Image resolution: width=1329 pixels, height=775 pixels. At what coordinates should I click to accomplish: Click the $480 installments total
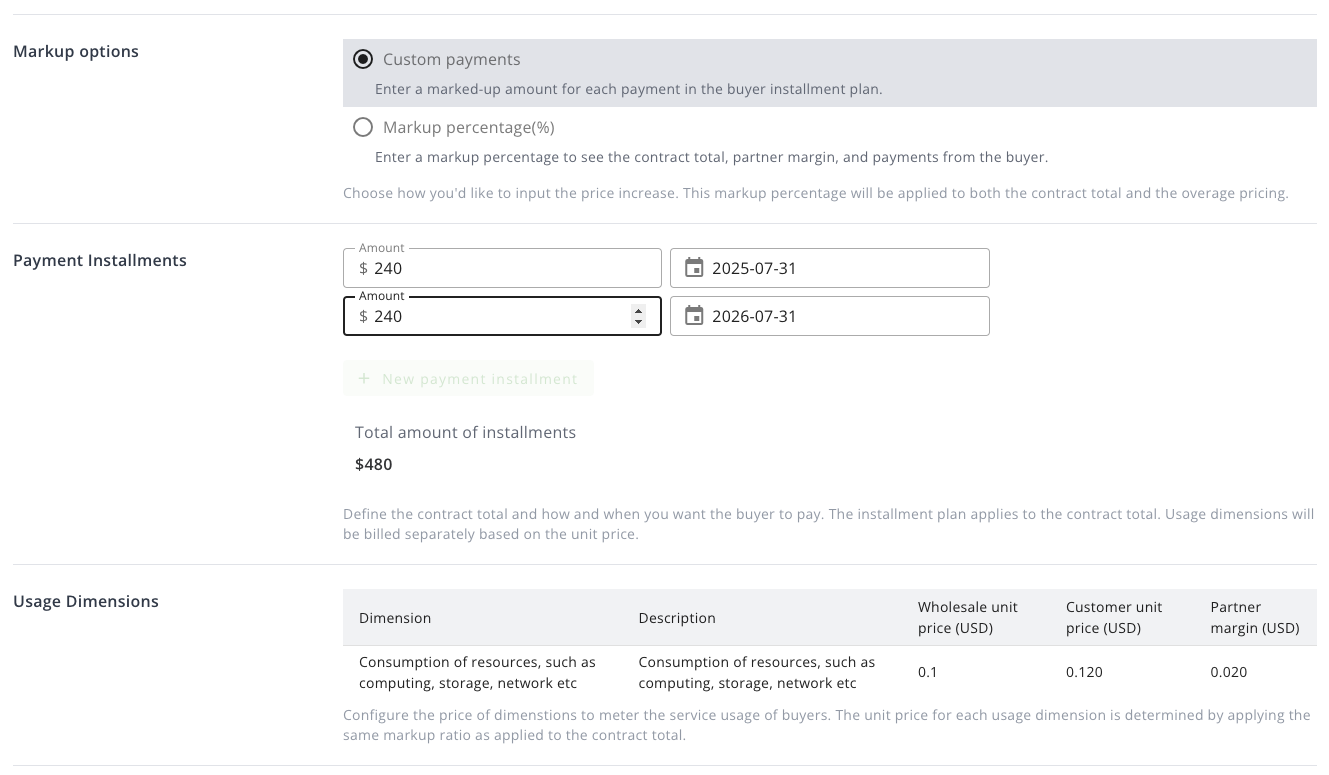pyautogui.click(x=374, y=465)
